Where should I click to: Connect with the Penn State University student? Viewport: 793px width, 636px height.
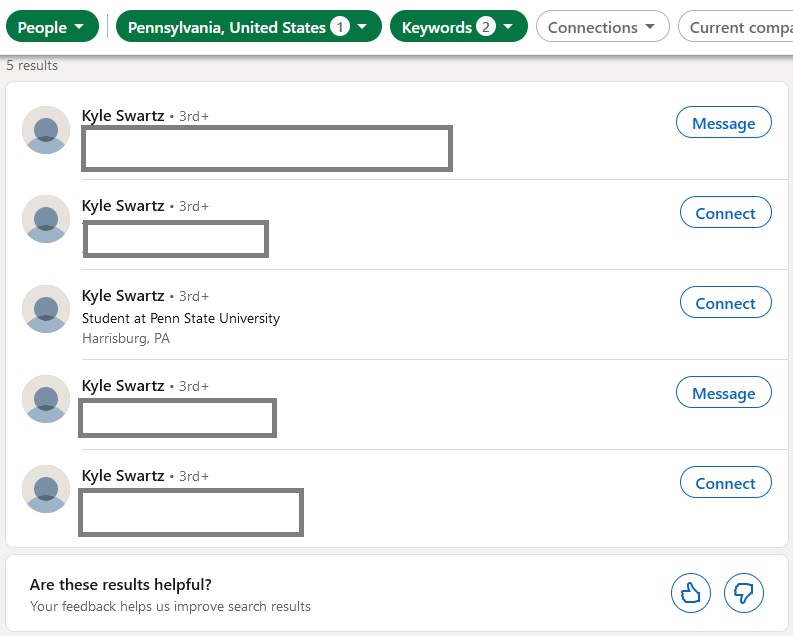pos(726,302)
